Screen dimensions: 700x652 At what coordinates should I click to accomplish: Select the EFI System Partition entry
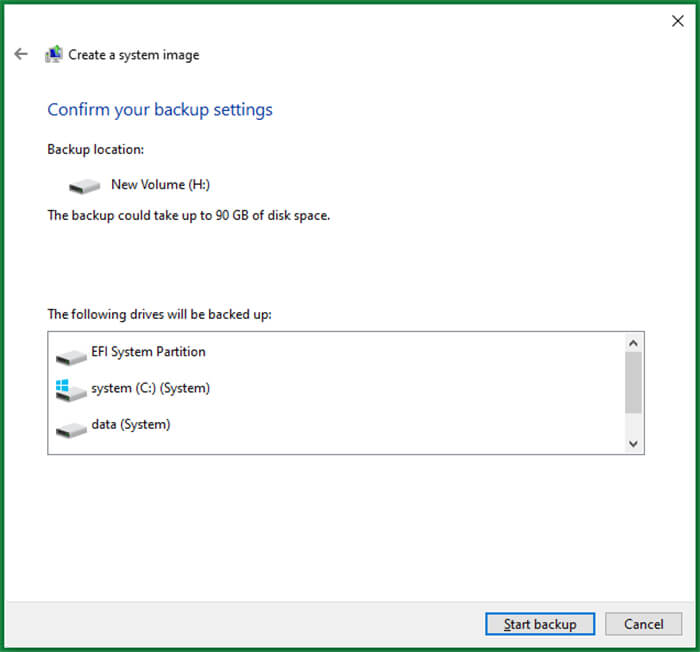tap(148, 352)
